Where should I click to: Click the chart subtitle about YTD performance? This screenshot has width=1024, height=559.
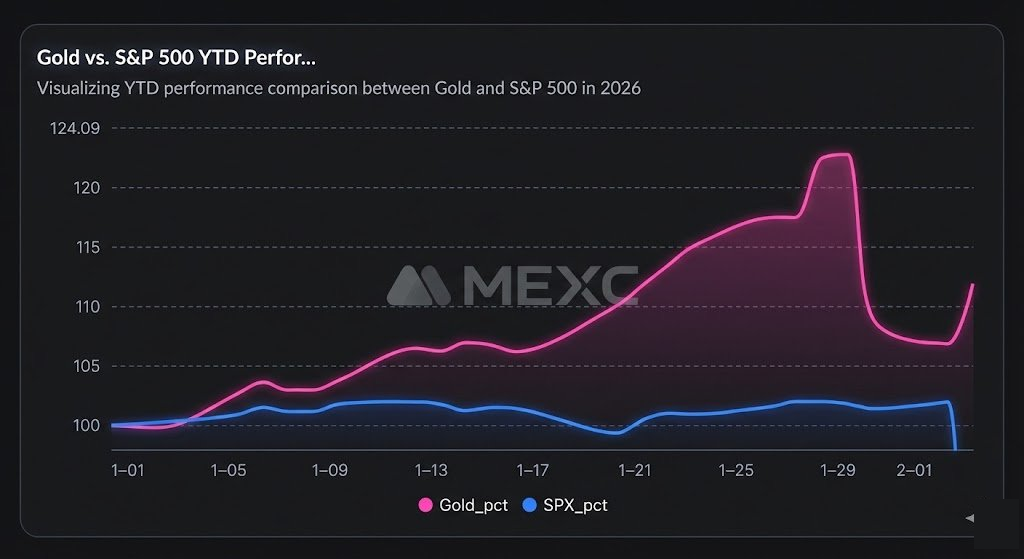(338, 88)
